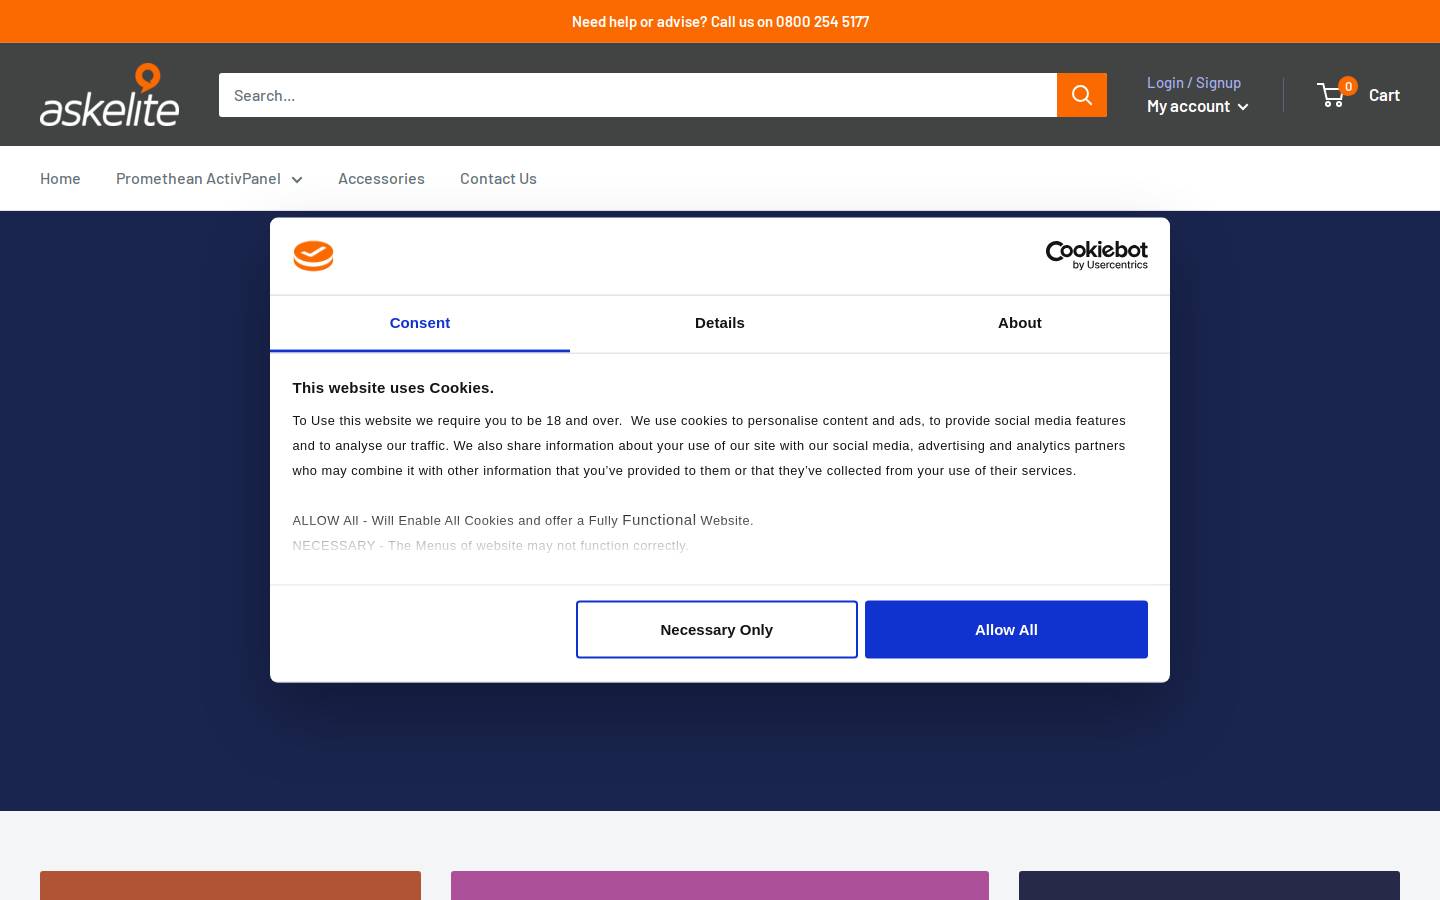
Task: Expand the Promethean ActivPanel menu
Action: [209, 178]
